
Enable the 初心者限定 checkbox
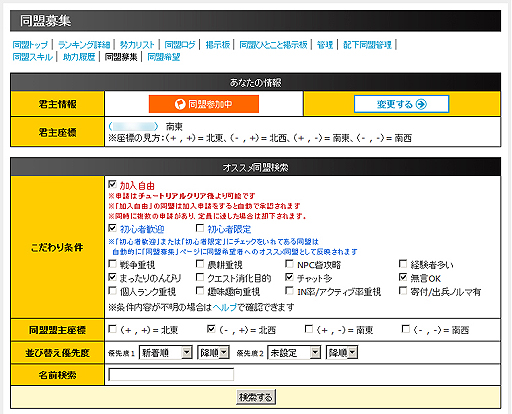pos(200,228)
